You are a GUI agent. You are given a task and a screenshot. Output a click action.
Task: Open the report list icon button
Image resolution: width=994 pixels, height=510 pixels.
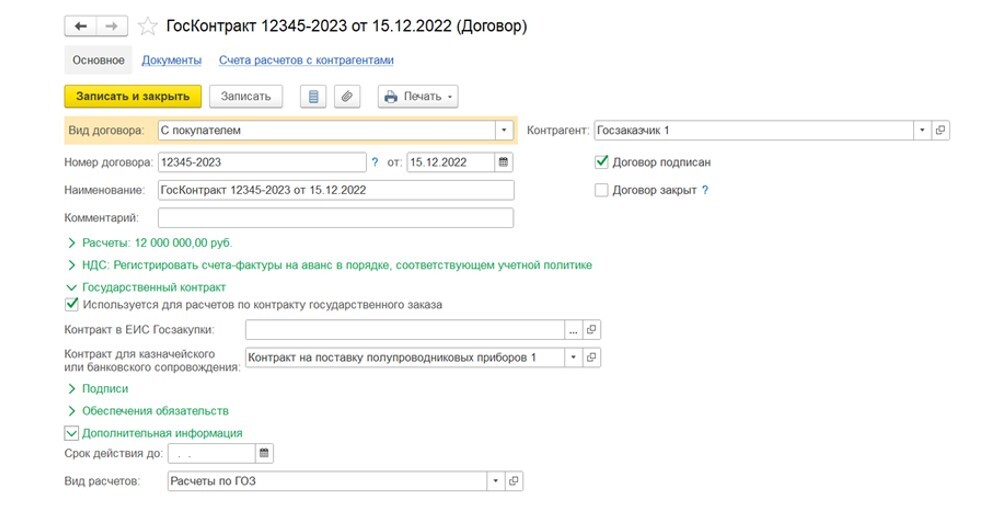313,96
